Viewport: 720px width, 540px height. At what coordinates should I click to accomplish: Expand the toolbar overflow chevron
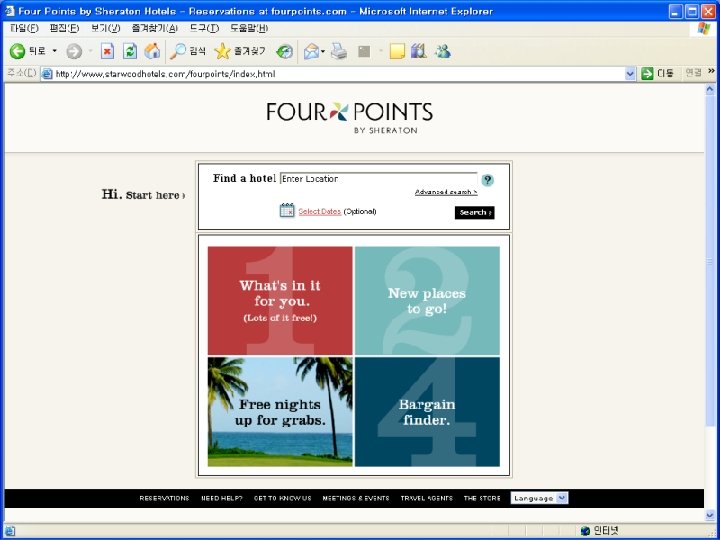711,71
